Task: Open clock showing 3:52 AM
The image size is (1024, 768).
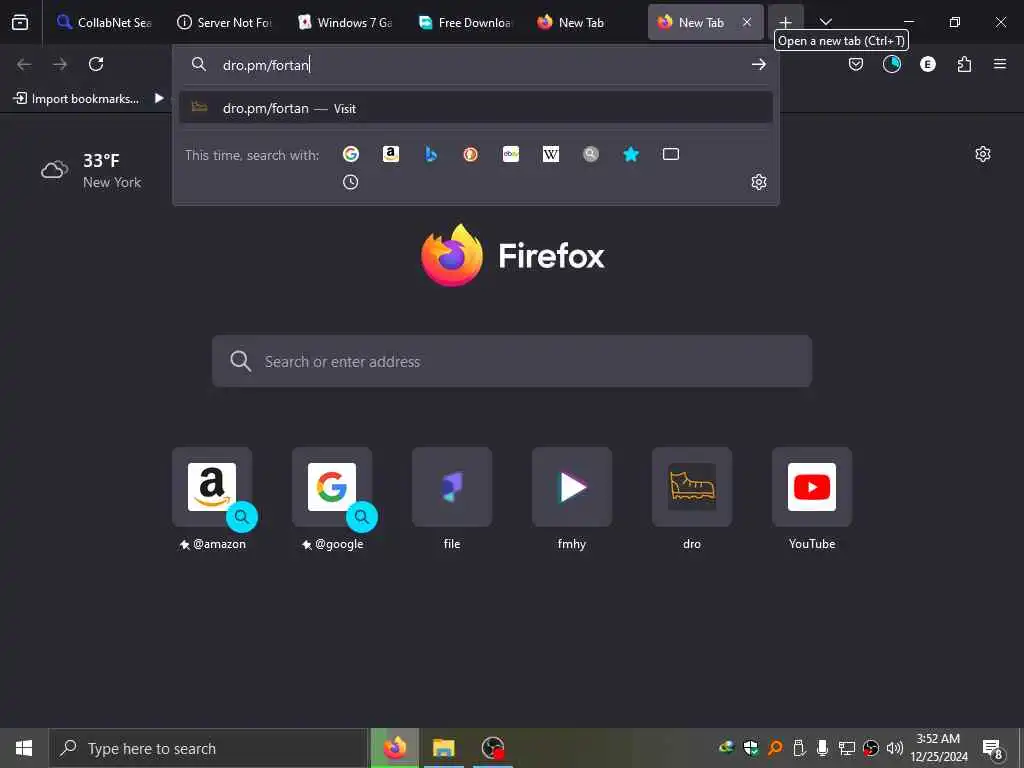Action: (938, 748)
